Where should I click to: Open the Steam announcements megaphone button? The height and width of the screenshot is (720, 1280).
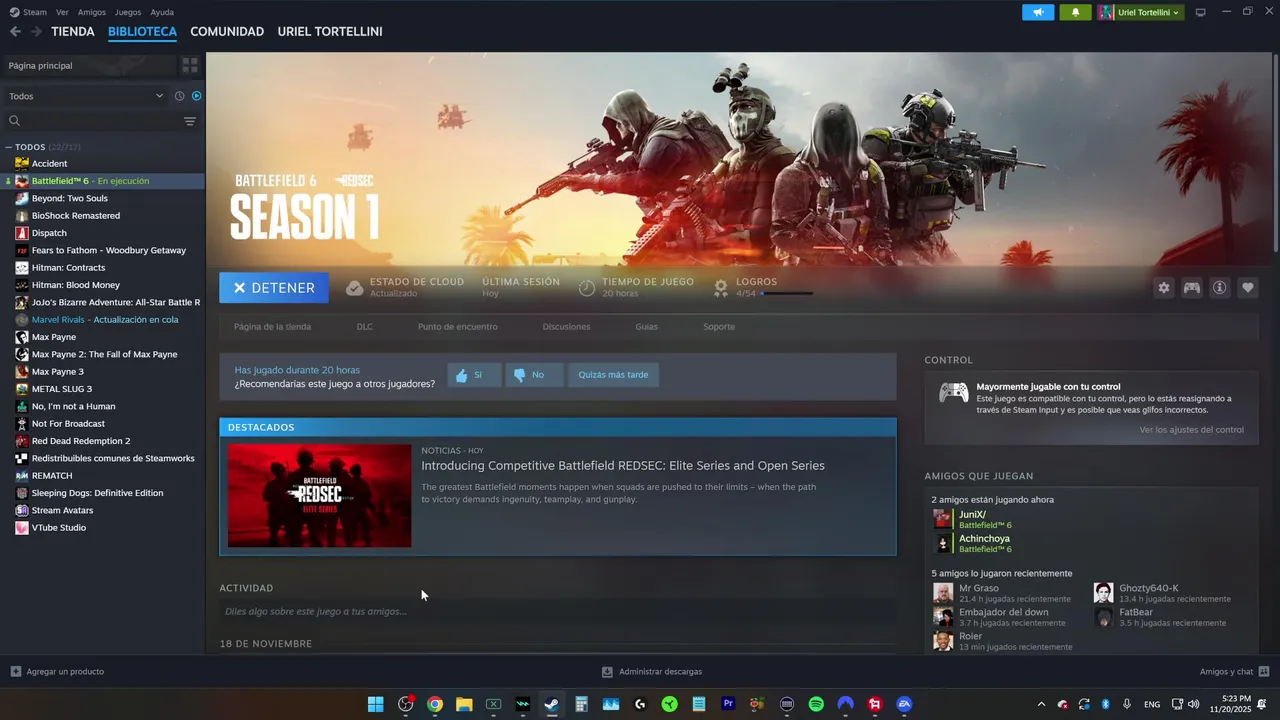(x=1038, y=12)
